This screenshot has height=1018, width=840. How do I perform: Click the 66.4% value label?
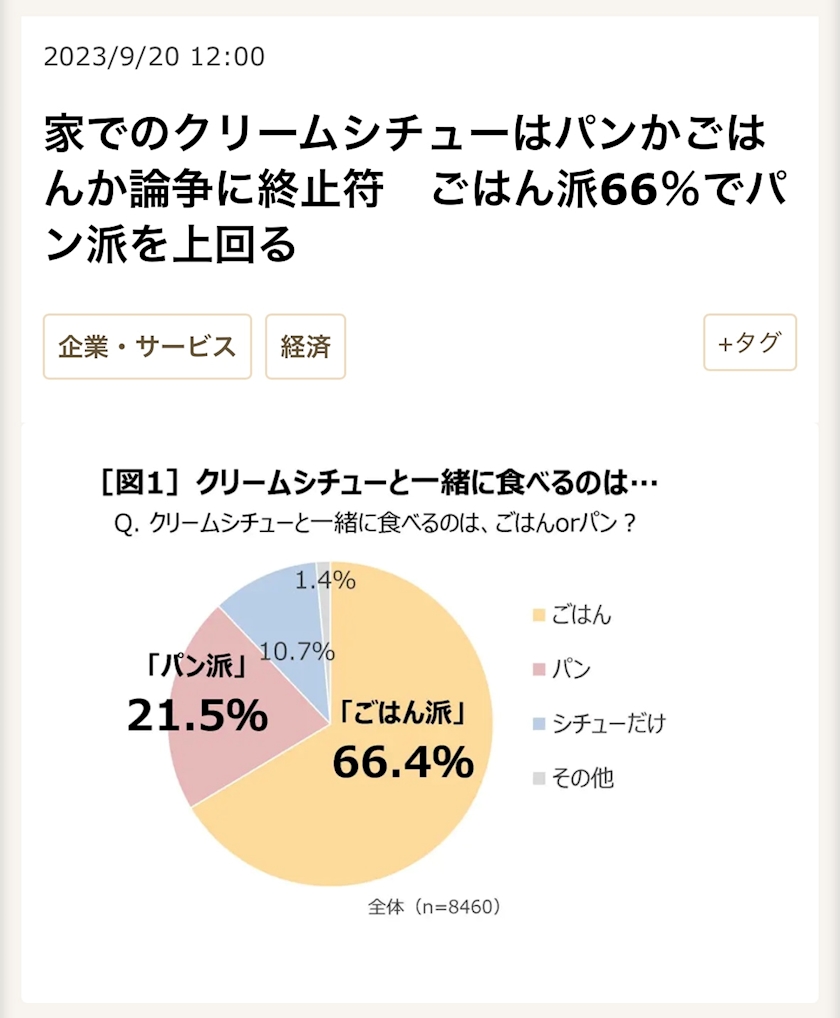pos(402,763)
